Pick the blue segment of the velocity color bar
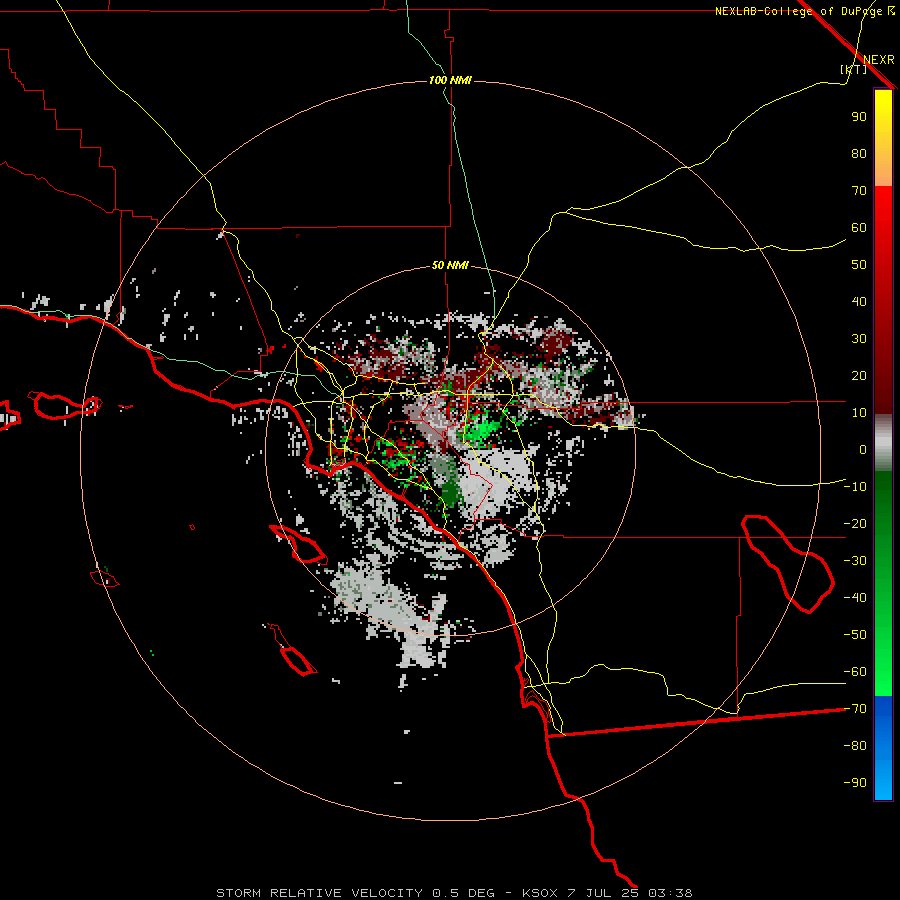900x900 pixels. point(883,748)
